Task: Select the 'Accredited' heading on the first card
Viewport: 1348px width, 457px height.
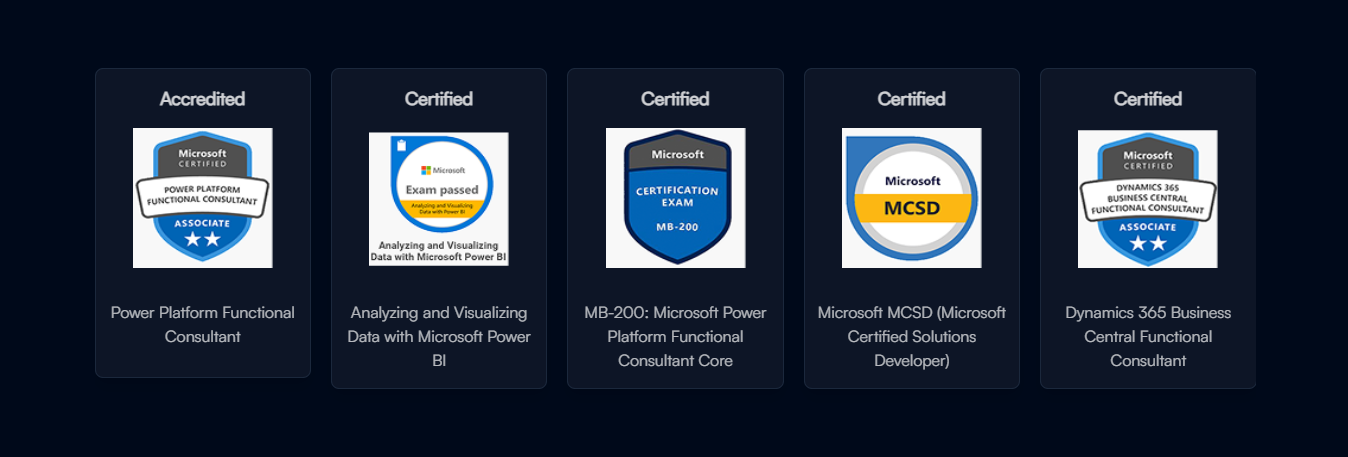Action: tap(203, 99)
